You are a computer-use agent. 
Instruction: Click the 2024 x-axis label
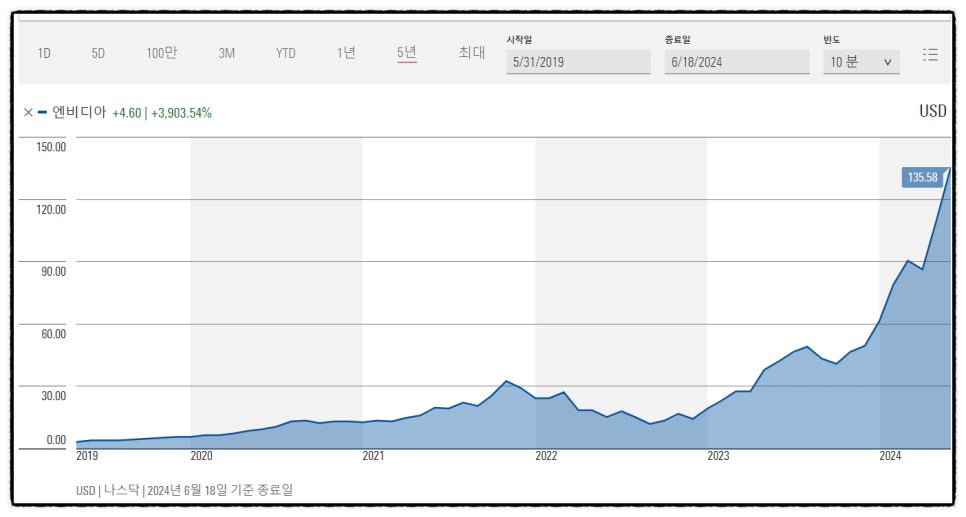click(x=890, y=456)
